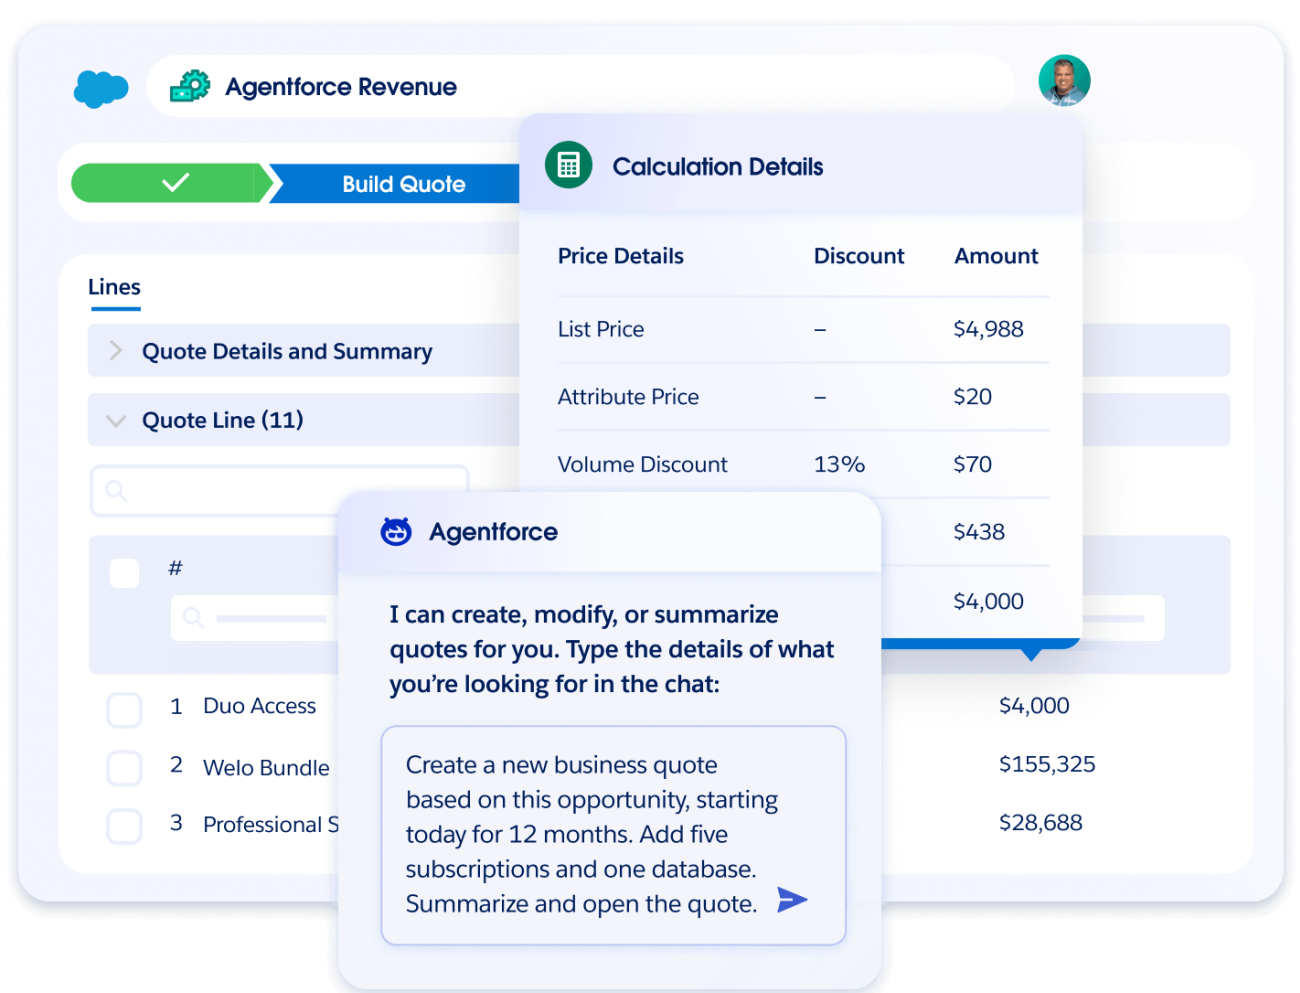
Task: Click the Salesforce cloud logo
Action: 101,88
